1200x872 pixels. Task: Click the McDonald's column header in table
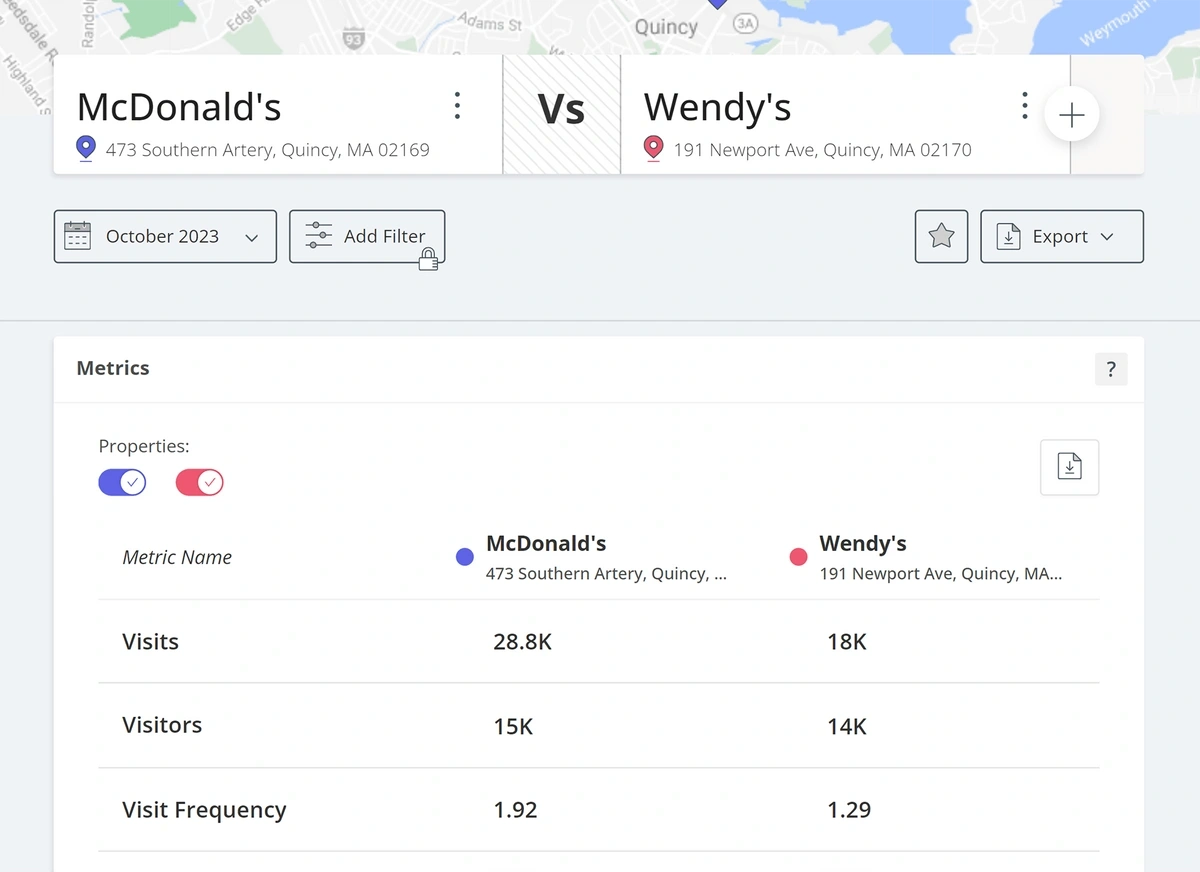point(546,544)
